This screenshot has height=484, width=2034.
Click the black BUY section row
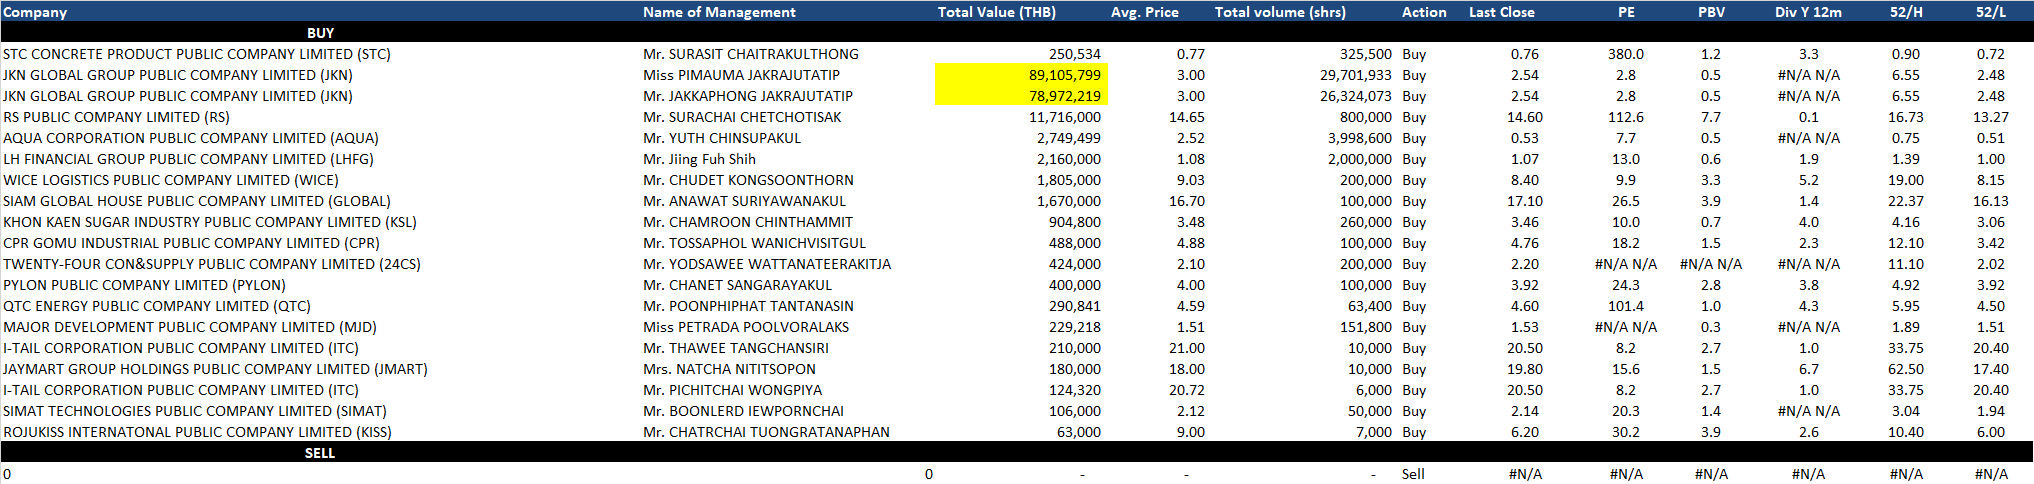tap(320, 33)
